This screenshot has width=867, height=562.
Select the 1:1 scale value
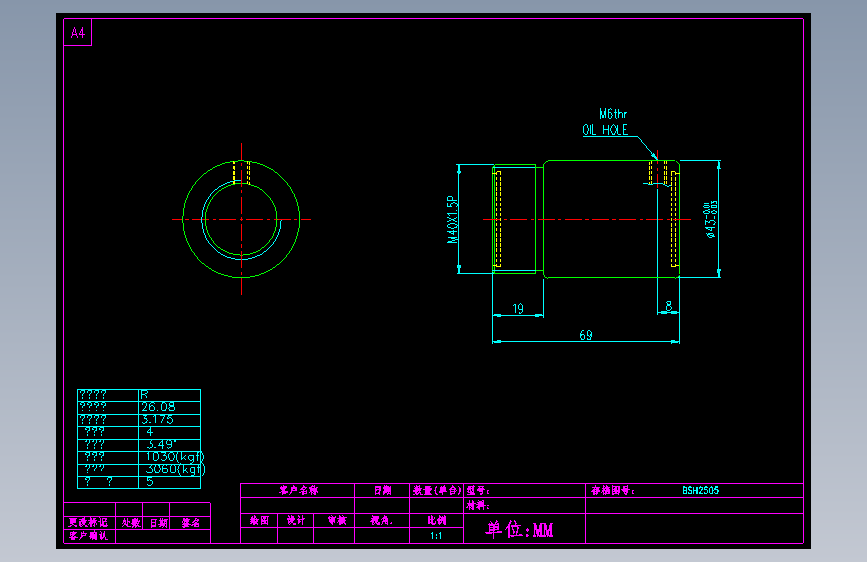[x=436, y=536]
